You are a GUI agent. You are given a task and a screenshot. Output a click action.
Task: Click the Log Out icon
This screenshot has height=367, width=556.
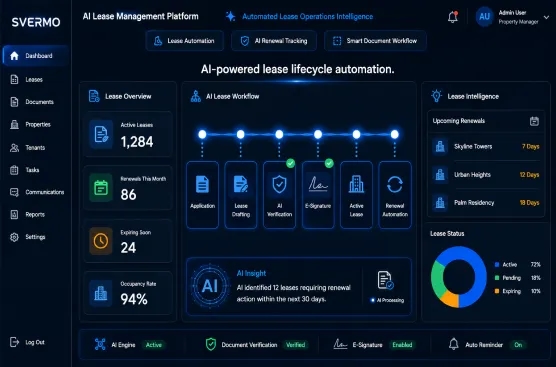(14, 342)
